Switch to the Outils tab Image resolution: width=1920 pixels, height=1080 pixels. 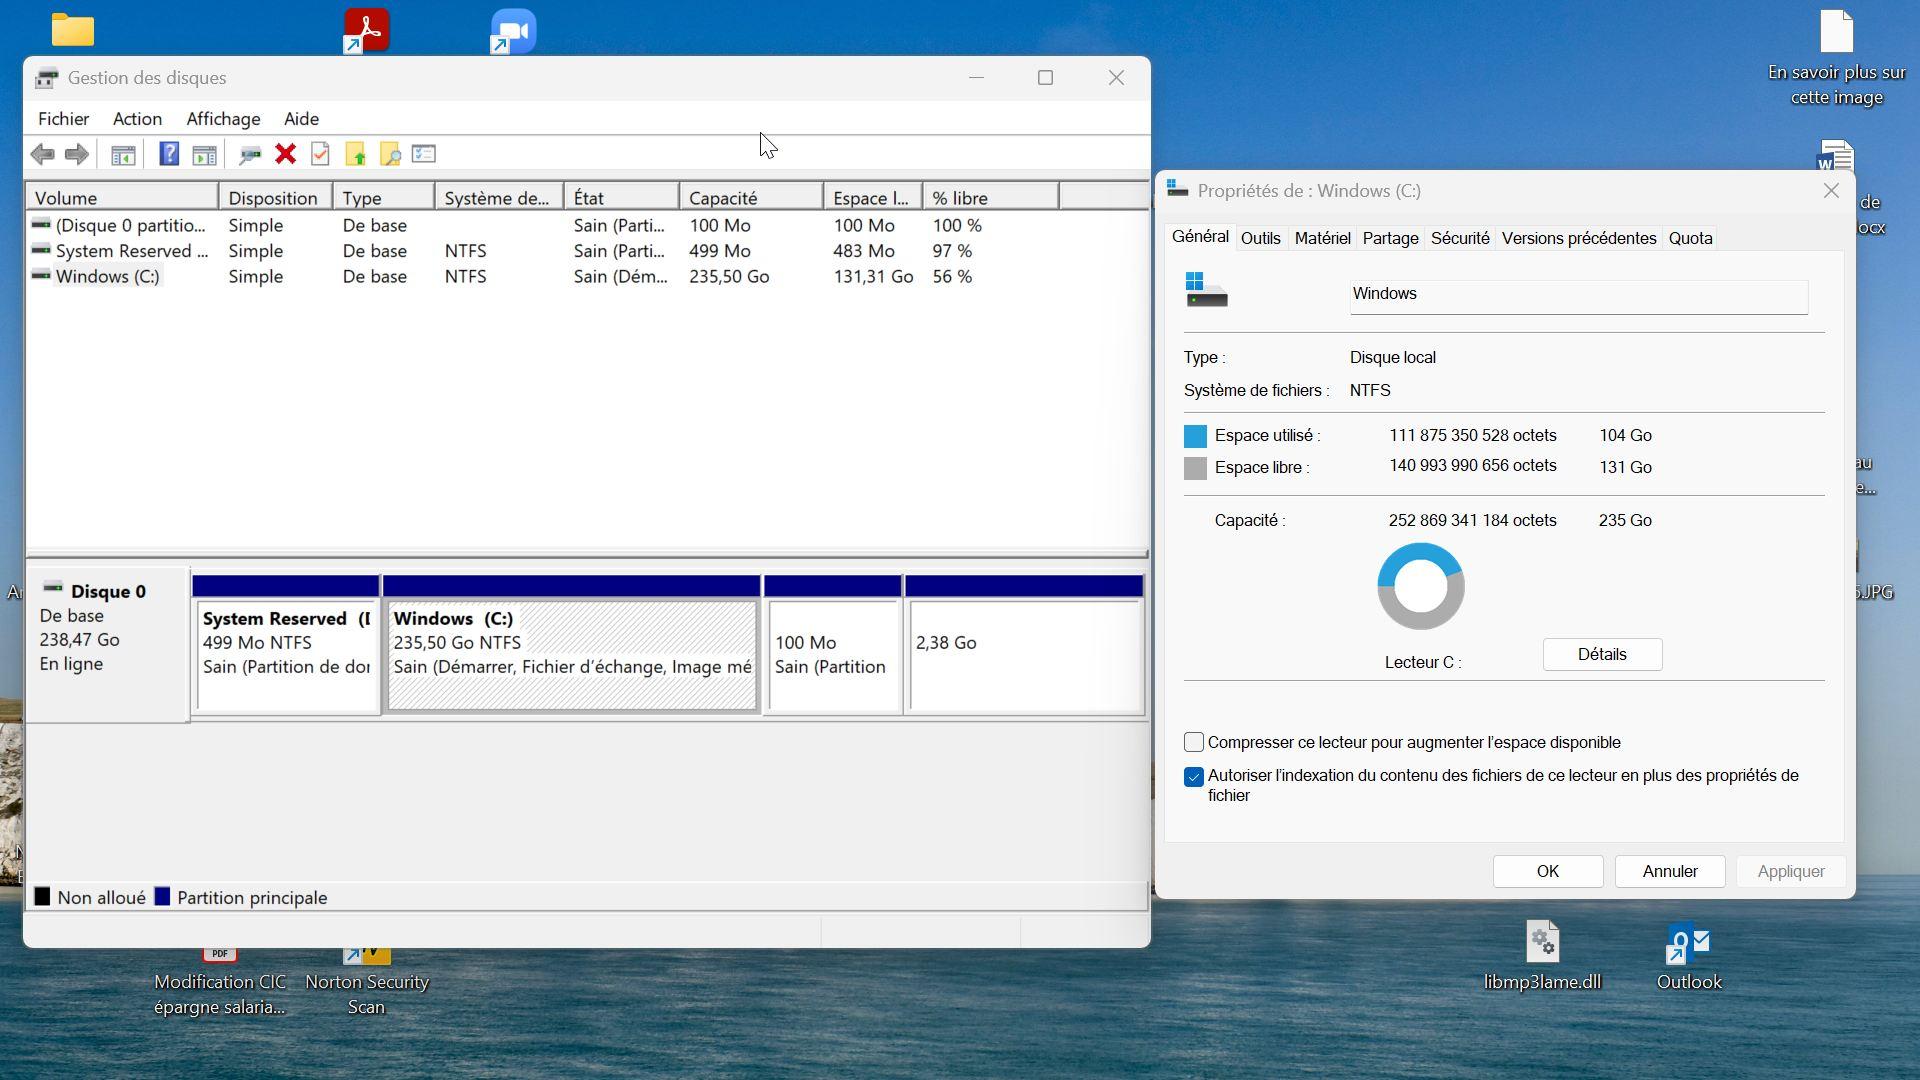click(1260, 238)
